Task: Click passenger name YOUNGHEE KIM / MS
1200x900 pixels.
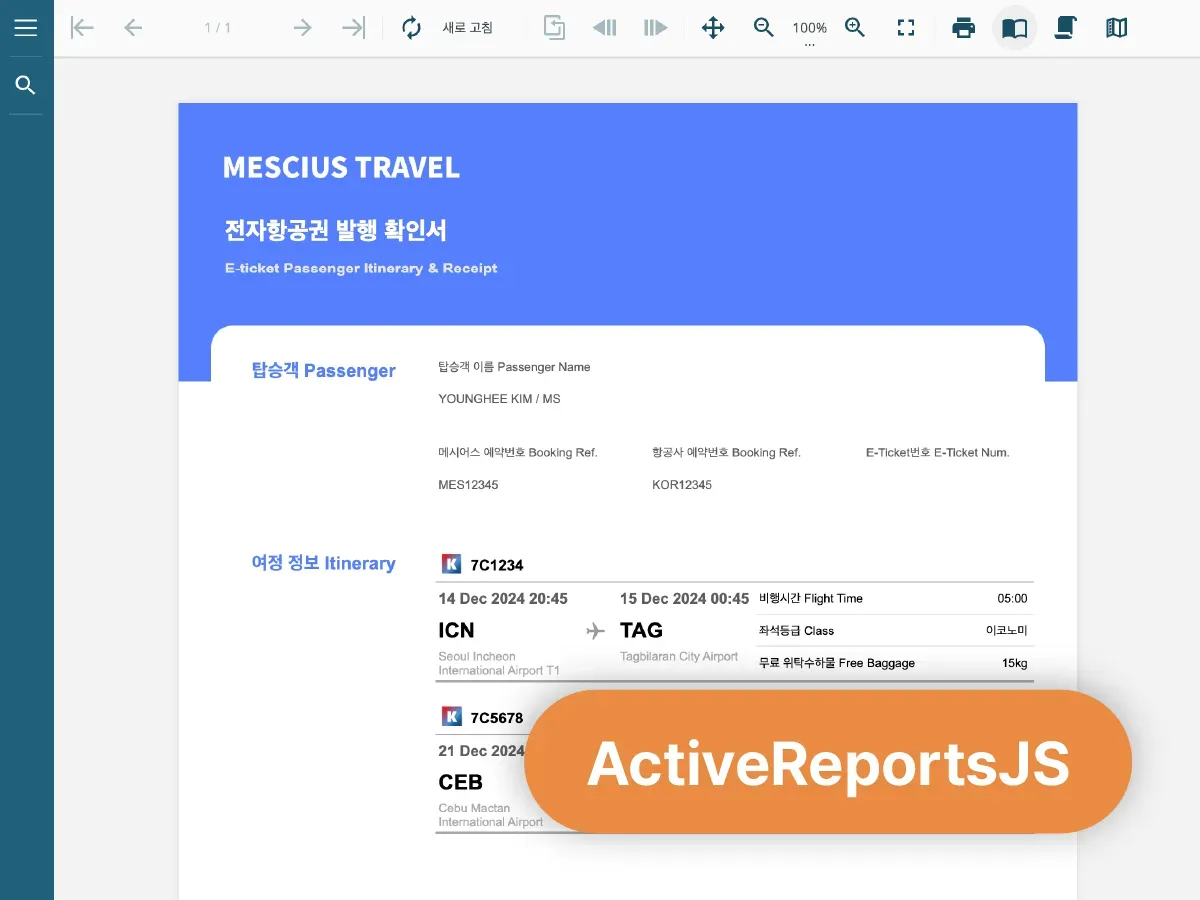Action: tap(499, 399)
